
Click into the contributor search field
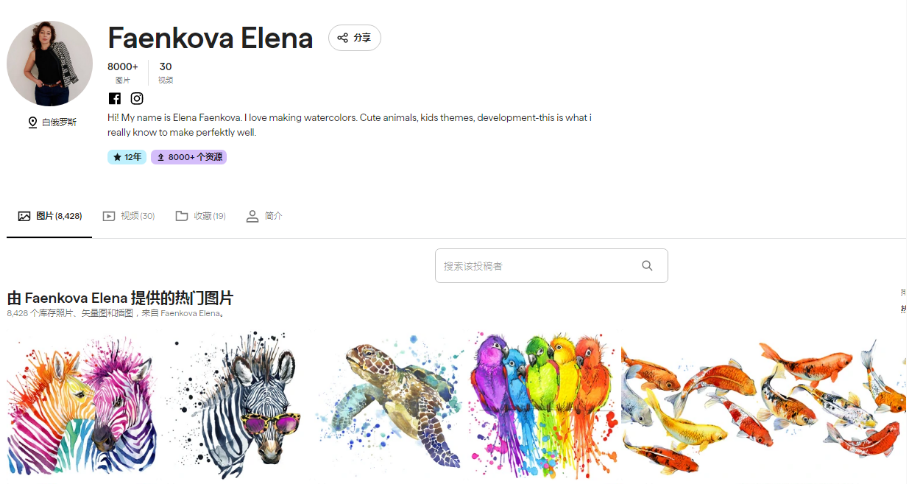pos(551,265)
